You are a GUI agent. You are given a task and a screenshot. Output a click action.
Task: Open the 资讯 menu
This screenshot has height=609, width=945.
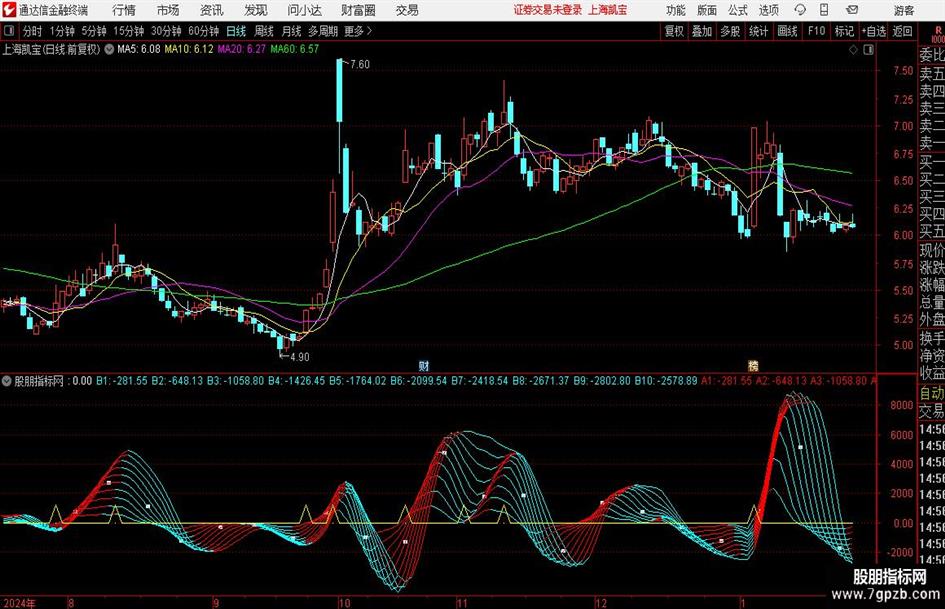coord(212,10)
